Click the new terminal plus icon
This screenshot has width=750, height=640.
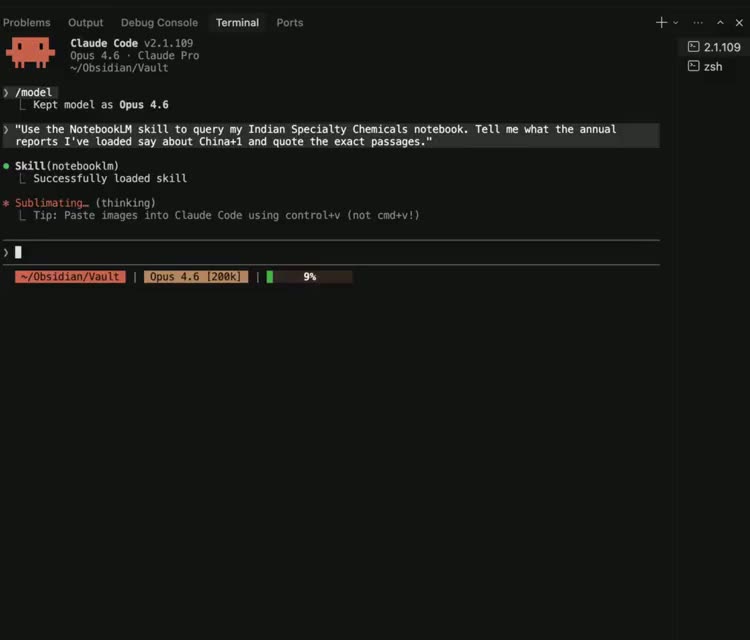pos(661,22)
